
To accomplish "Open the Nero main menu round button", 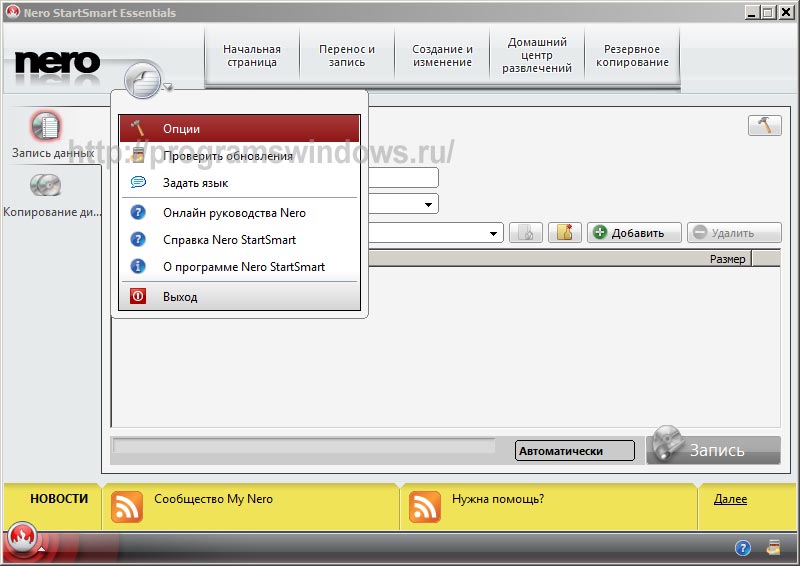I will click(x=142, y=80).
